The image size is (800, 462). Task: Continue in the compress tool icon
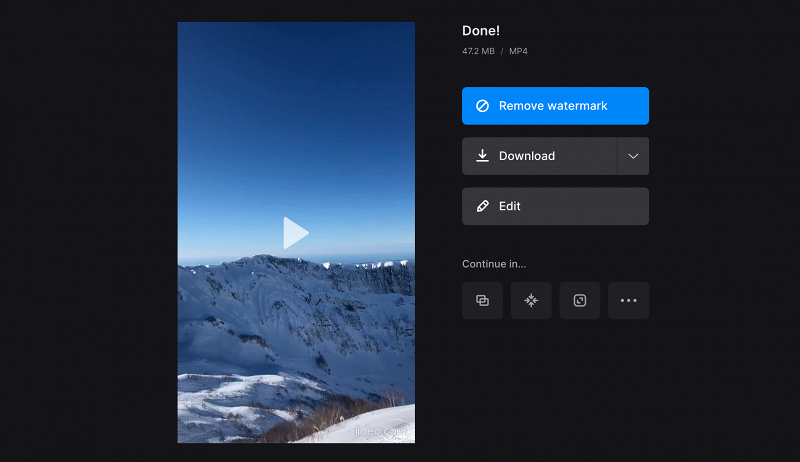pos(531,300)
